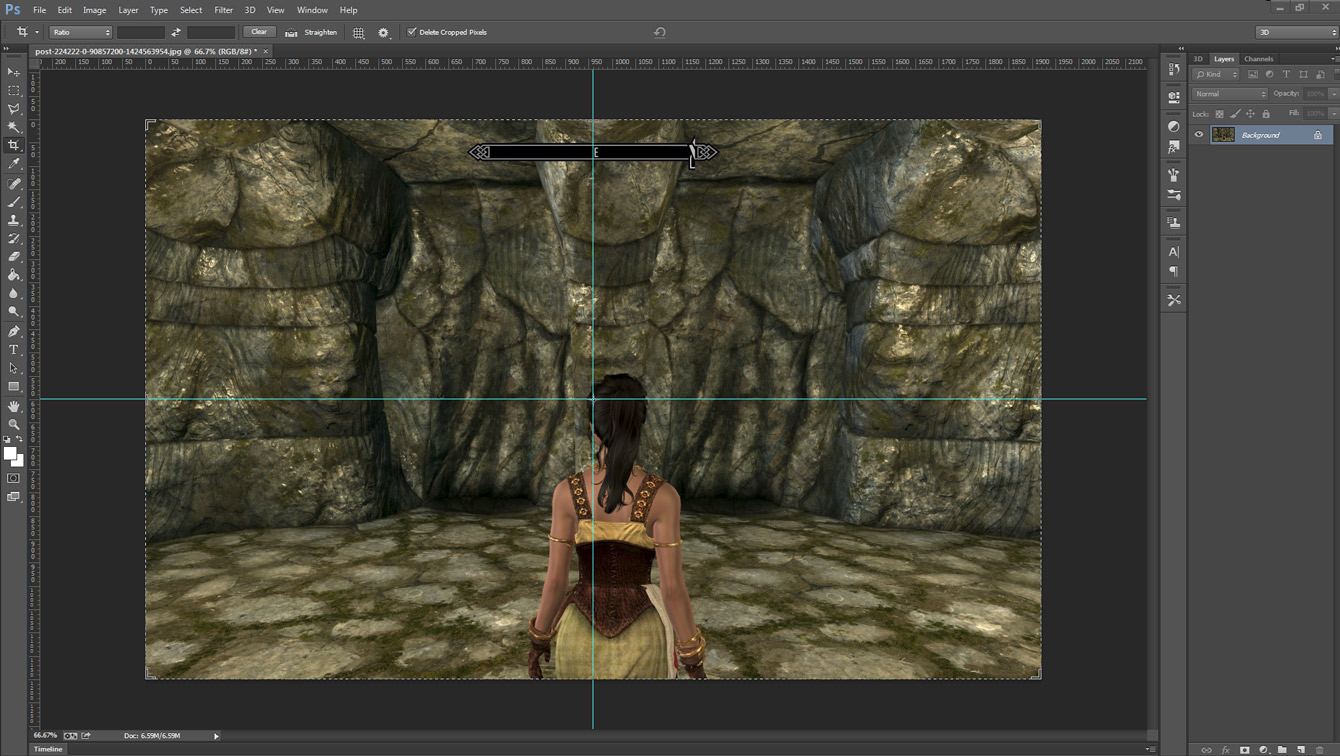
Task: Select the Blur tool
Action: (x=14, y=293)
